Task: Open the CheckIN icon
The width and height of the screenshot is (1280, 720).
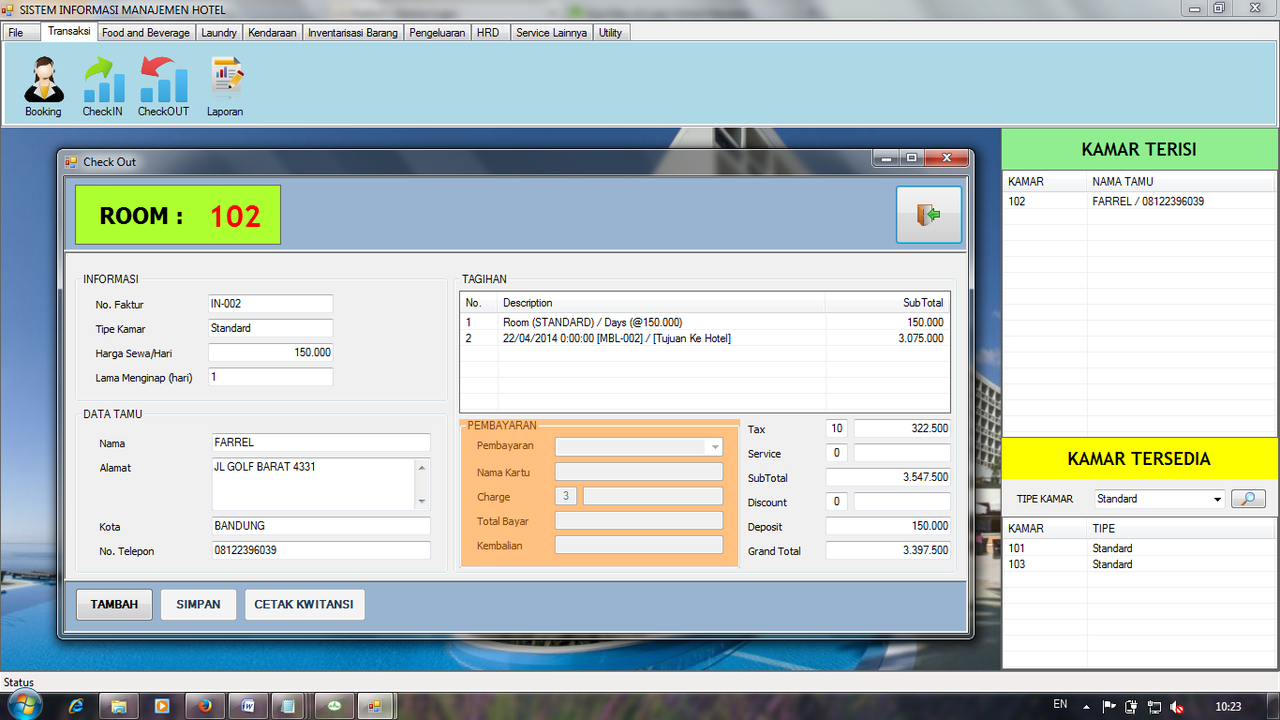Action: pyautogui.click(x=102, y=87)
